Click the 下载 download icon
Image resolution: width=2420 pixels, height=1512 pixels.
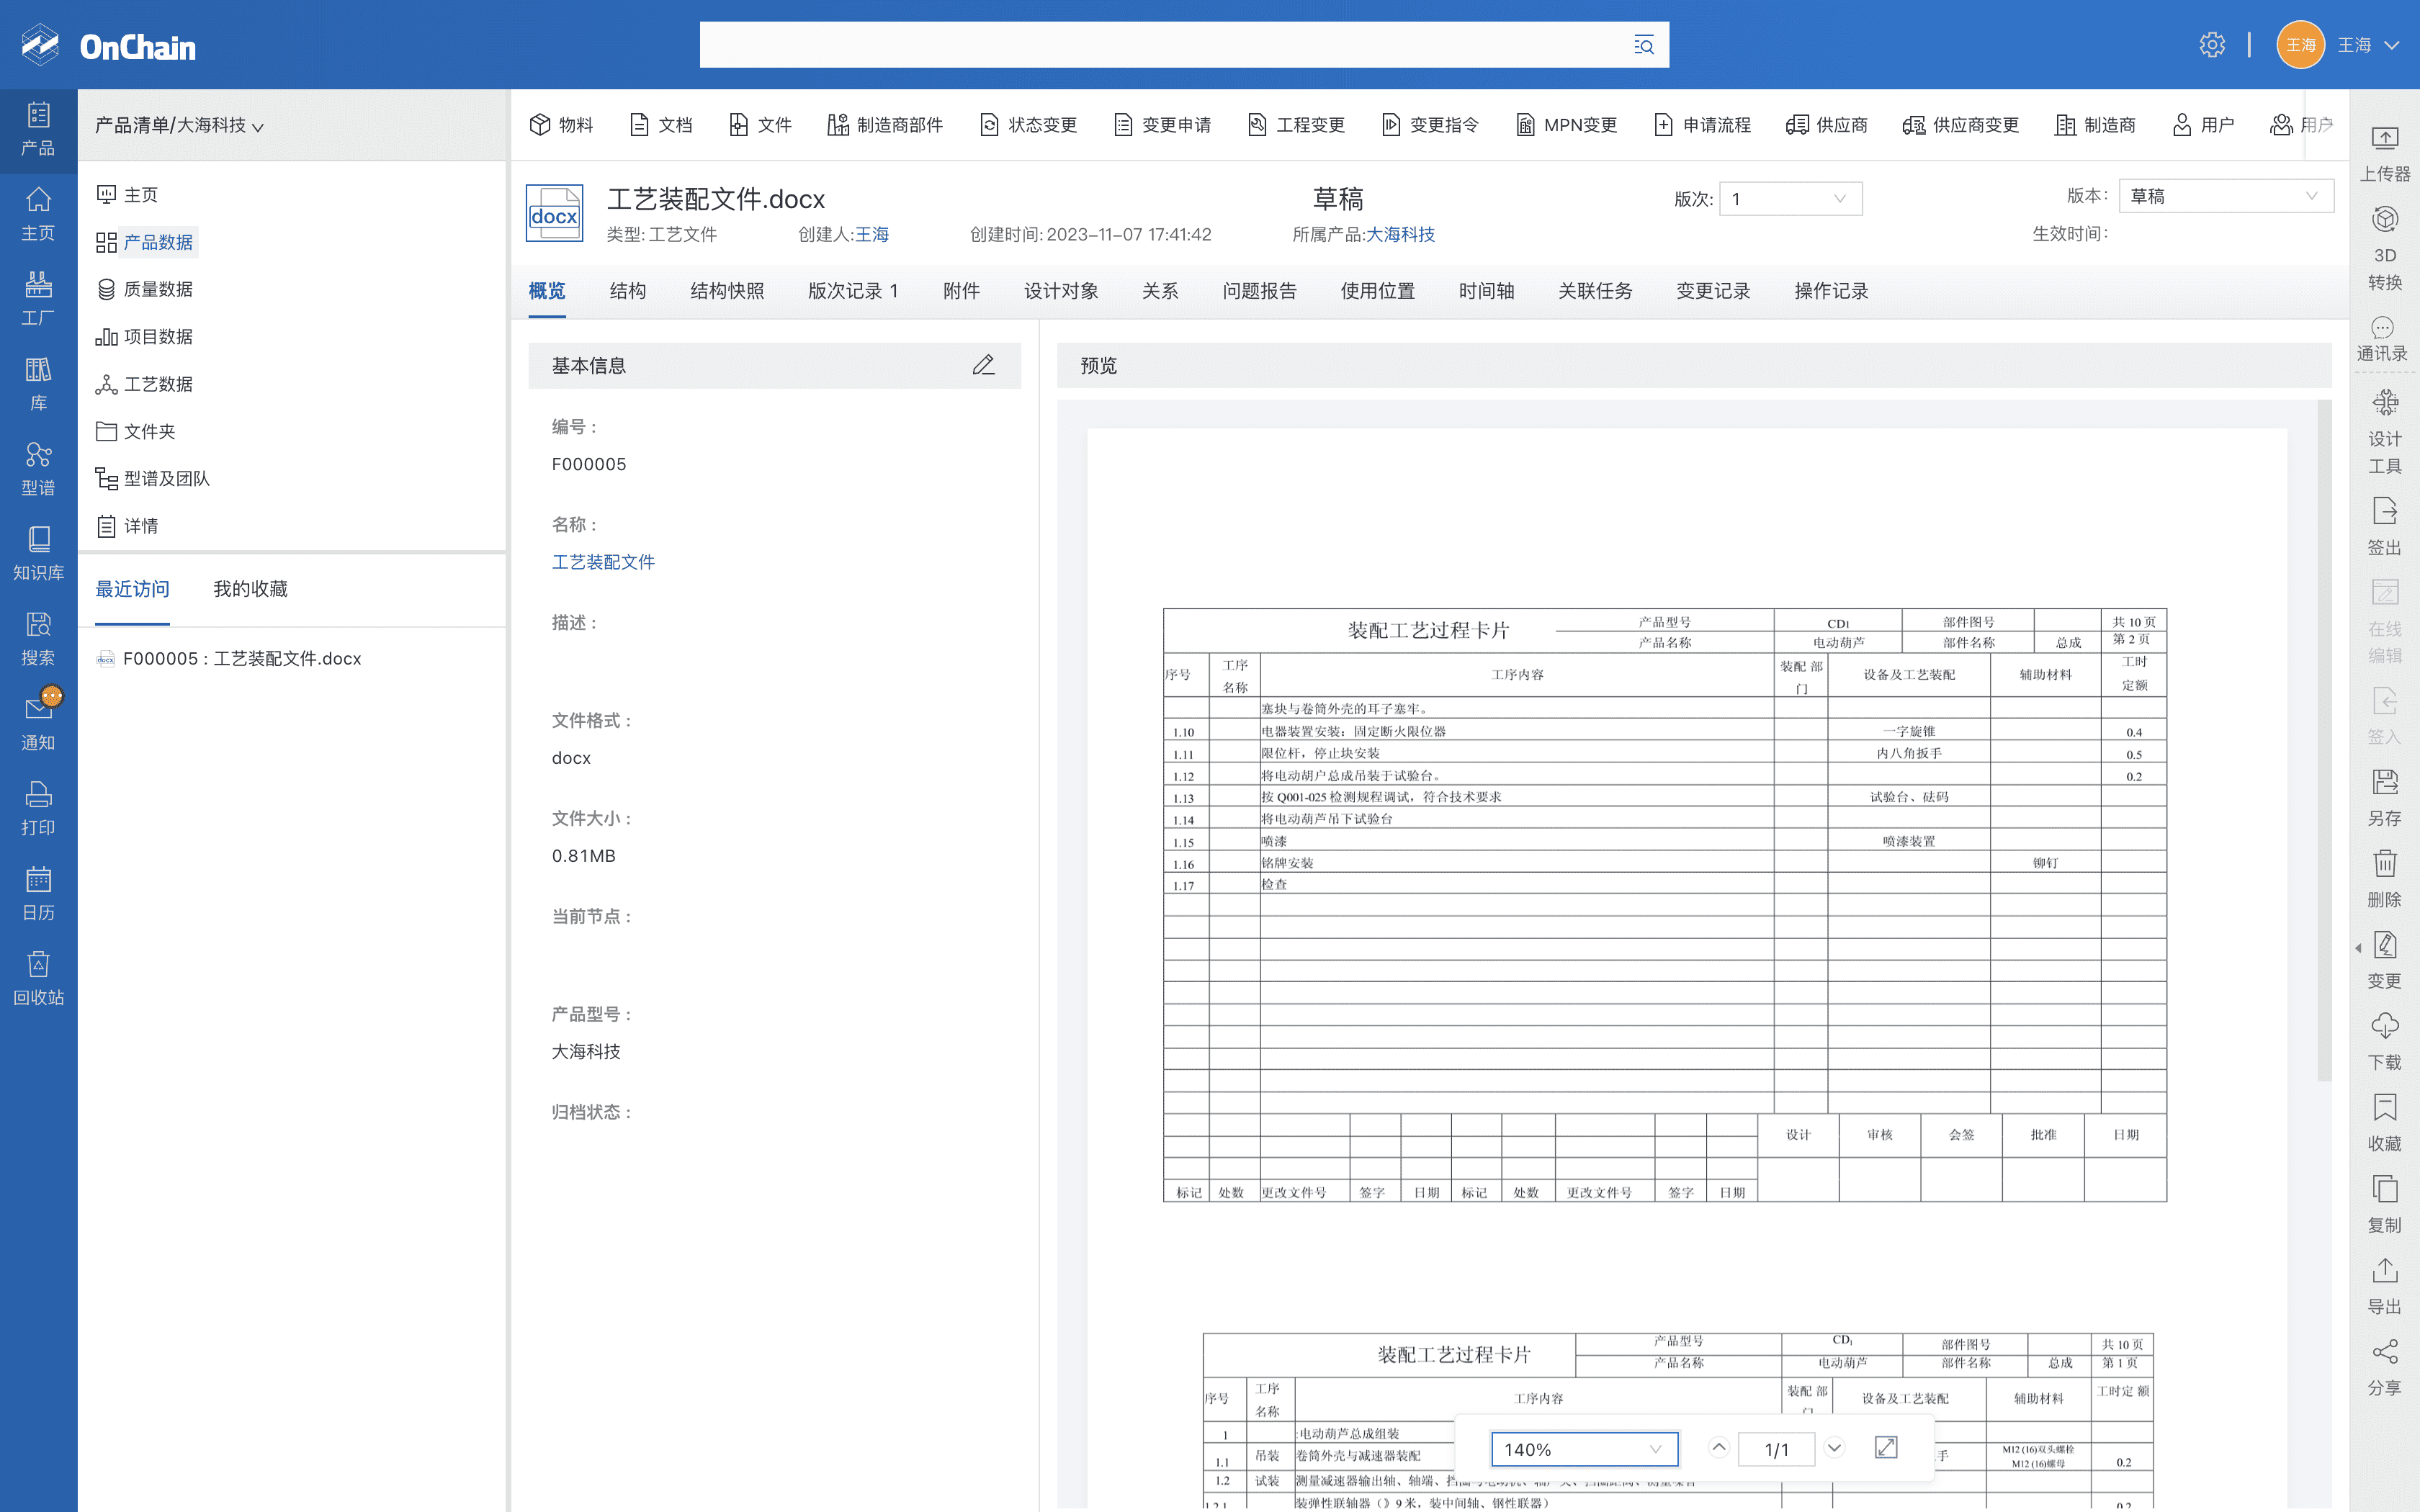[x=2385, y=1041]
